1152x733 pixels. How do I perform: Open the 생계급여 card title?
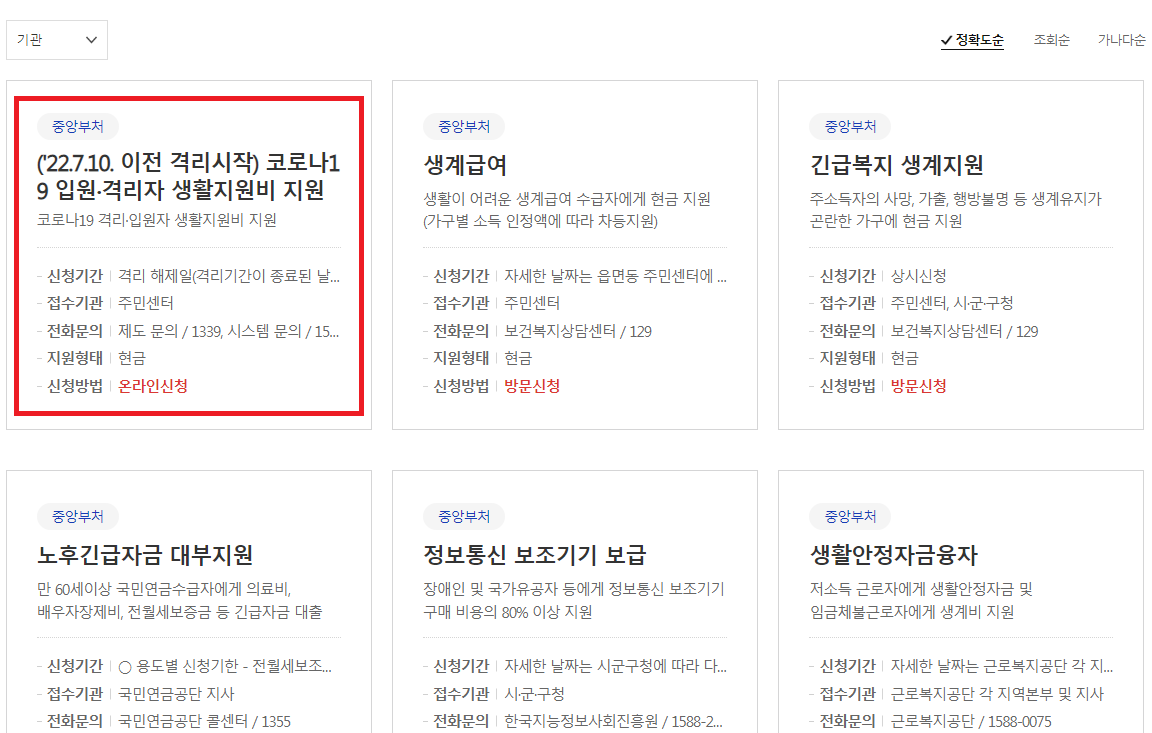point(465,165)
